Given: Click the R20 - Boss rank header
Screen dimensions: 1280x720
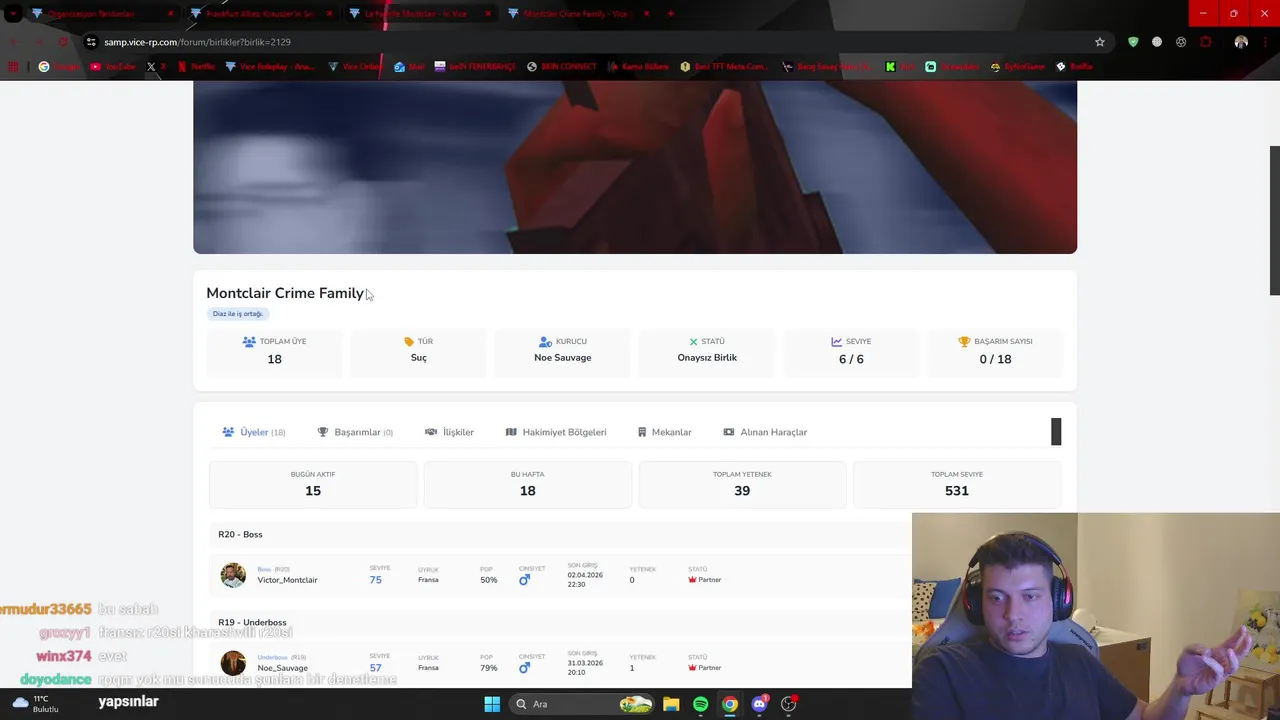Looking at the screenshot, I should [x=240, y=535].
